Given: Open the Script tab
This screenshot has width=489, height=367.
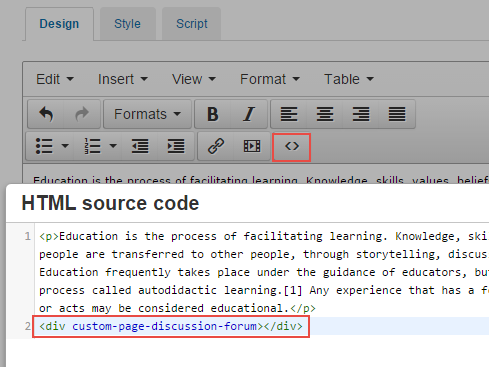Looking at the screenshot, I should (192, 24).
